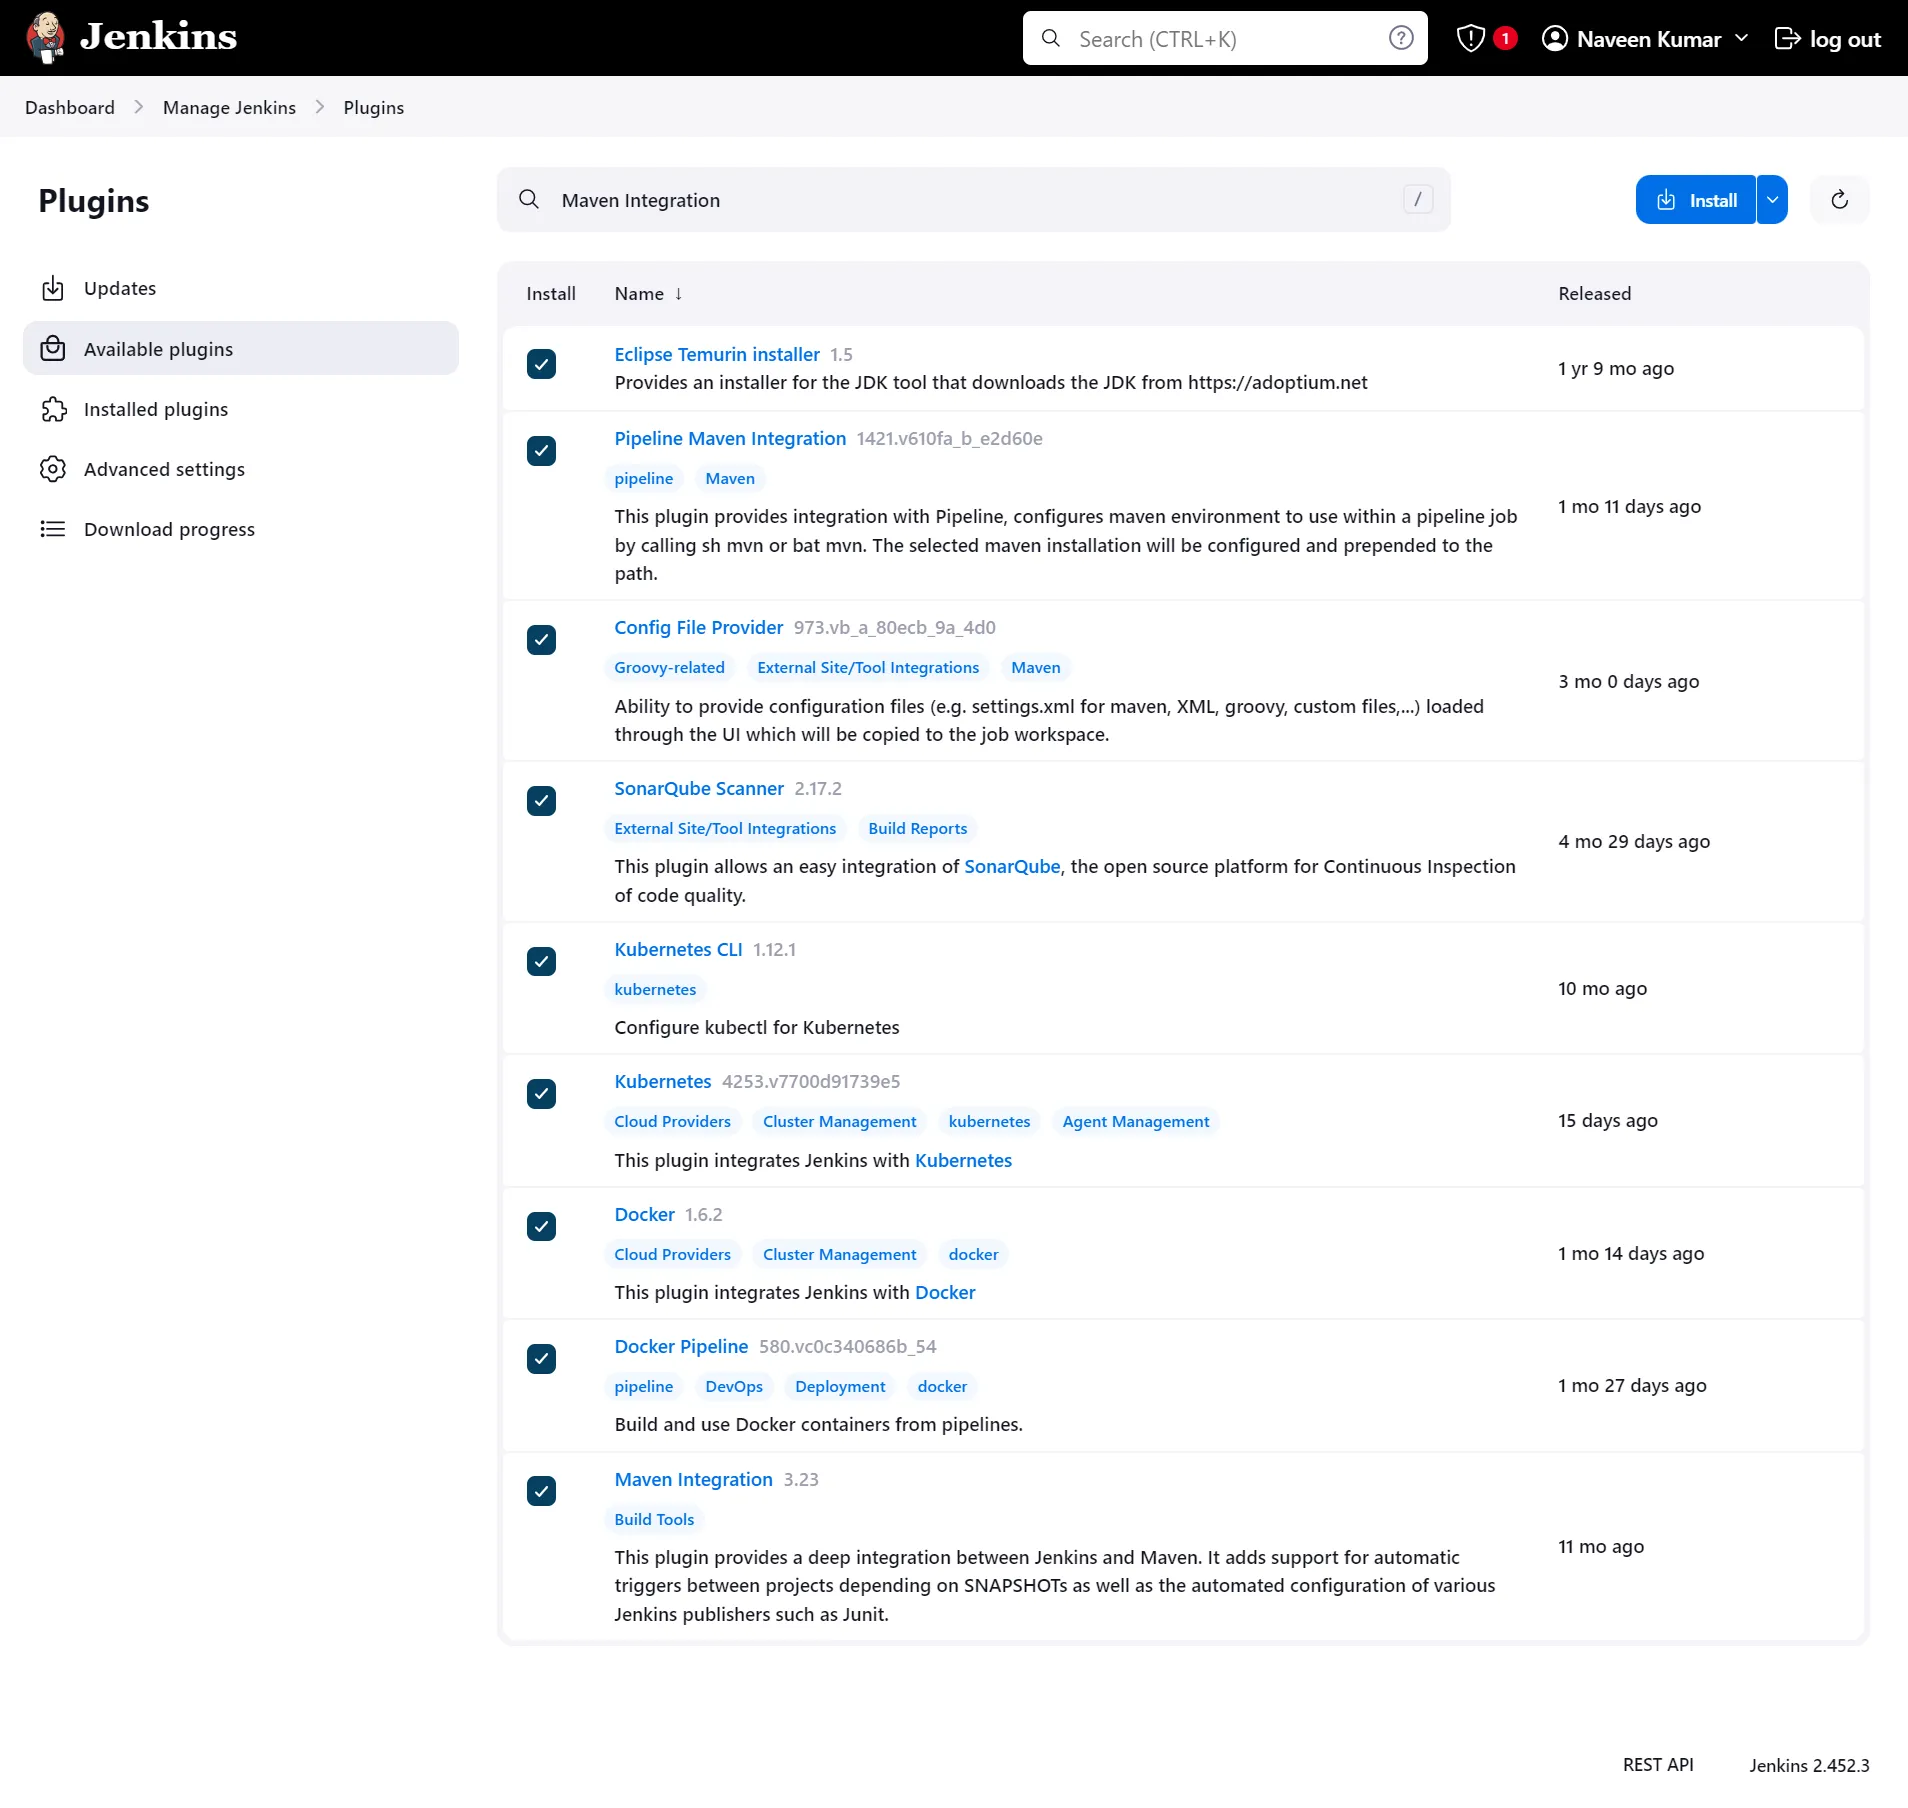Open the Pipeline Maven Integration plugin link
This screenshot has height=1808, width=1908.
(730, 438)
